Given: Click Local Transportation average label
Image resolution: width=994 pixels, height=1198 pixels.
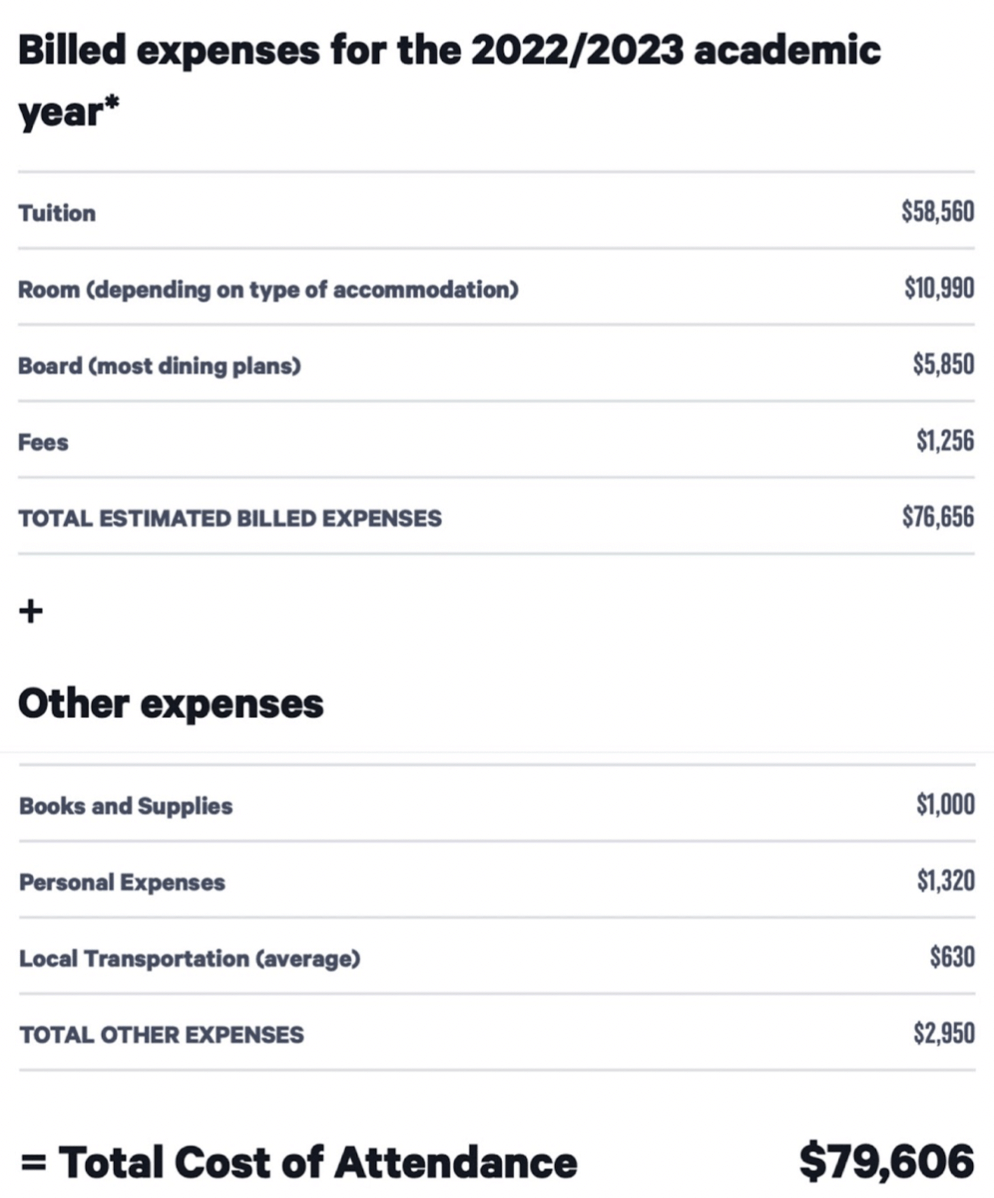Looking at the screenshot, I should pos(189,960).
